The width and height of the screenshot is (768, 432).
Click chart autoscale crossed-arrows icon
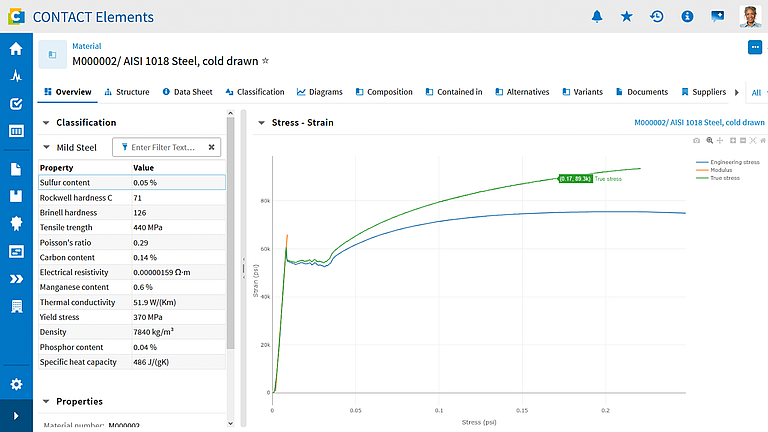point(753,141)
